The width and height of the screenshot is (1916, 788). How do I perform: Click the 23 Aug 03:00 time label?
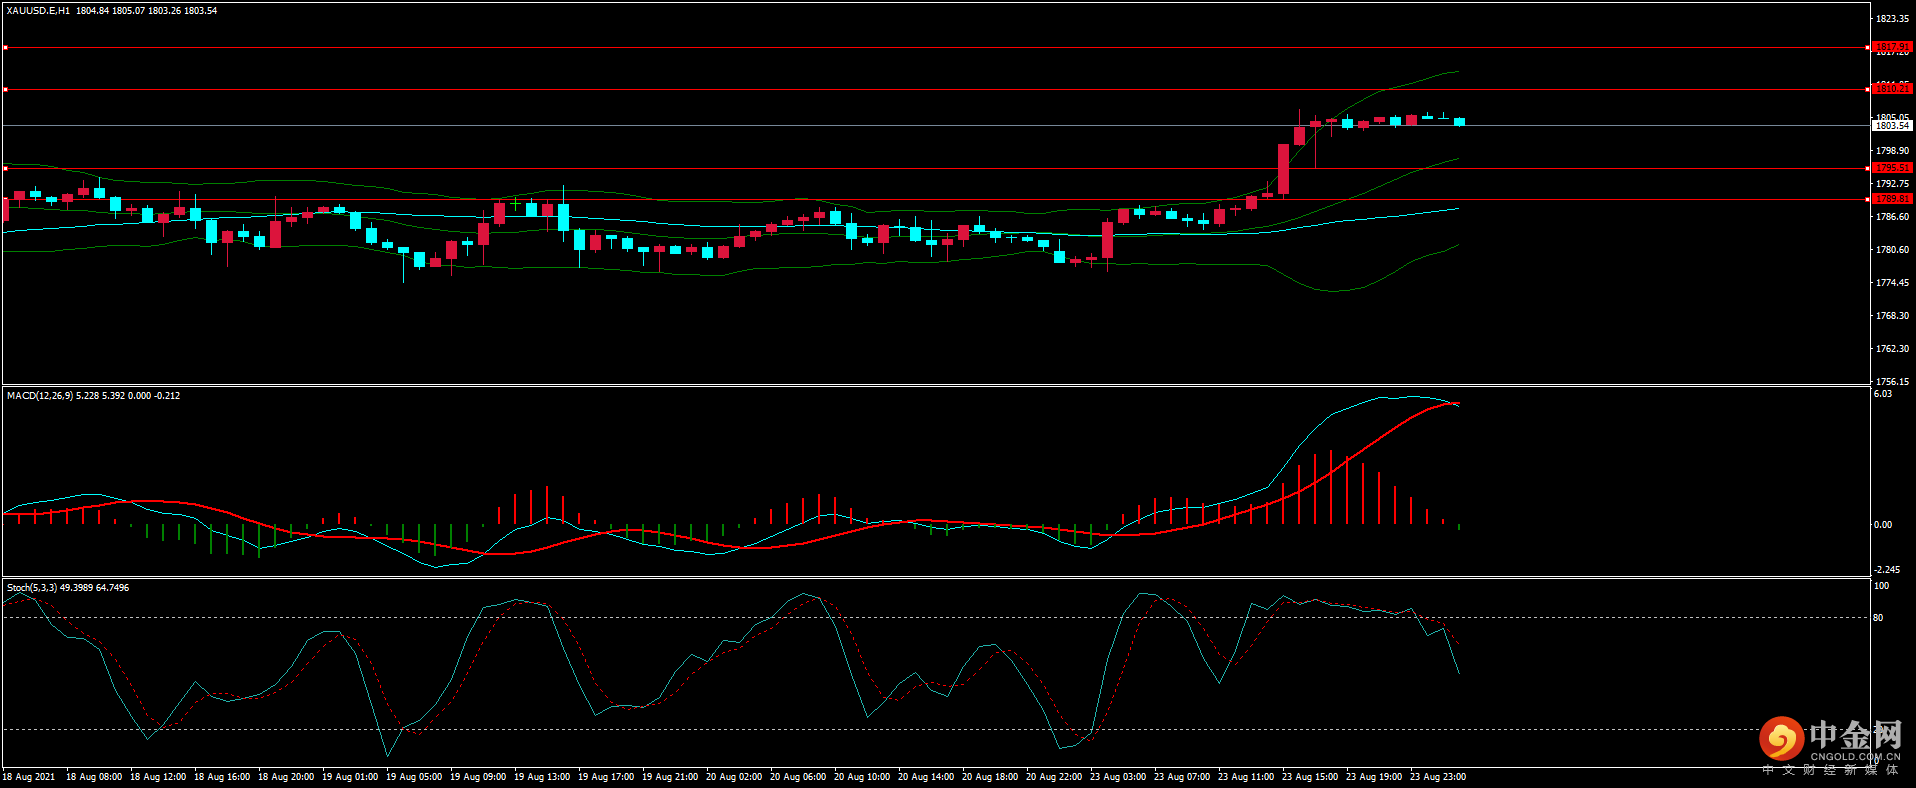(1118, 777)
